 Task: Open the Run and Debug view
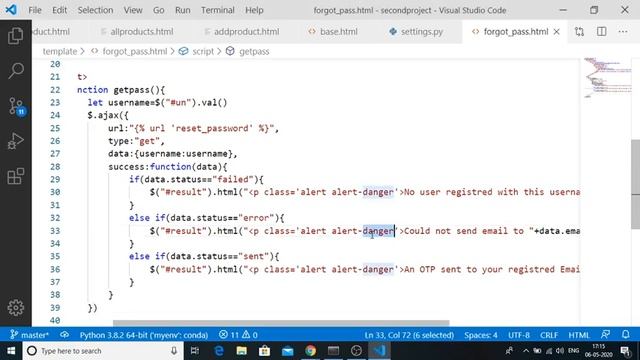[16, 141]
